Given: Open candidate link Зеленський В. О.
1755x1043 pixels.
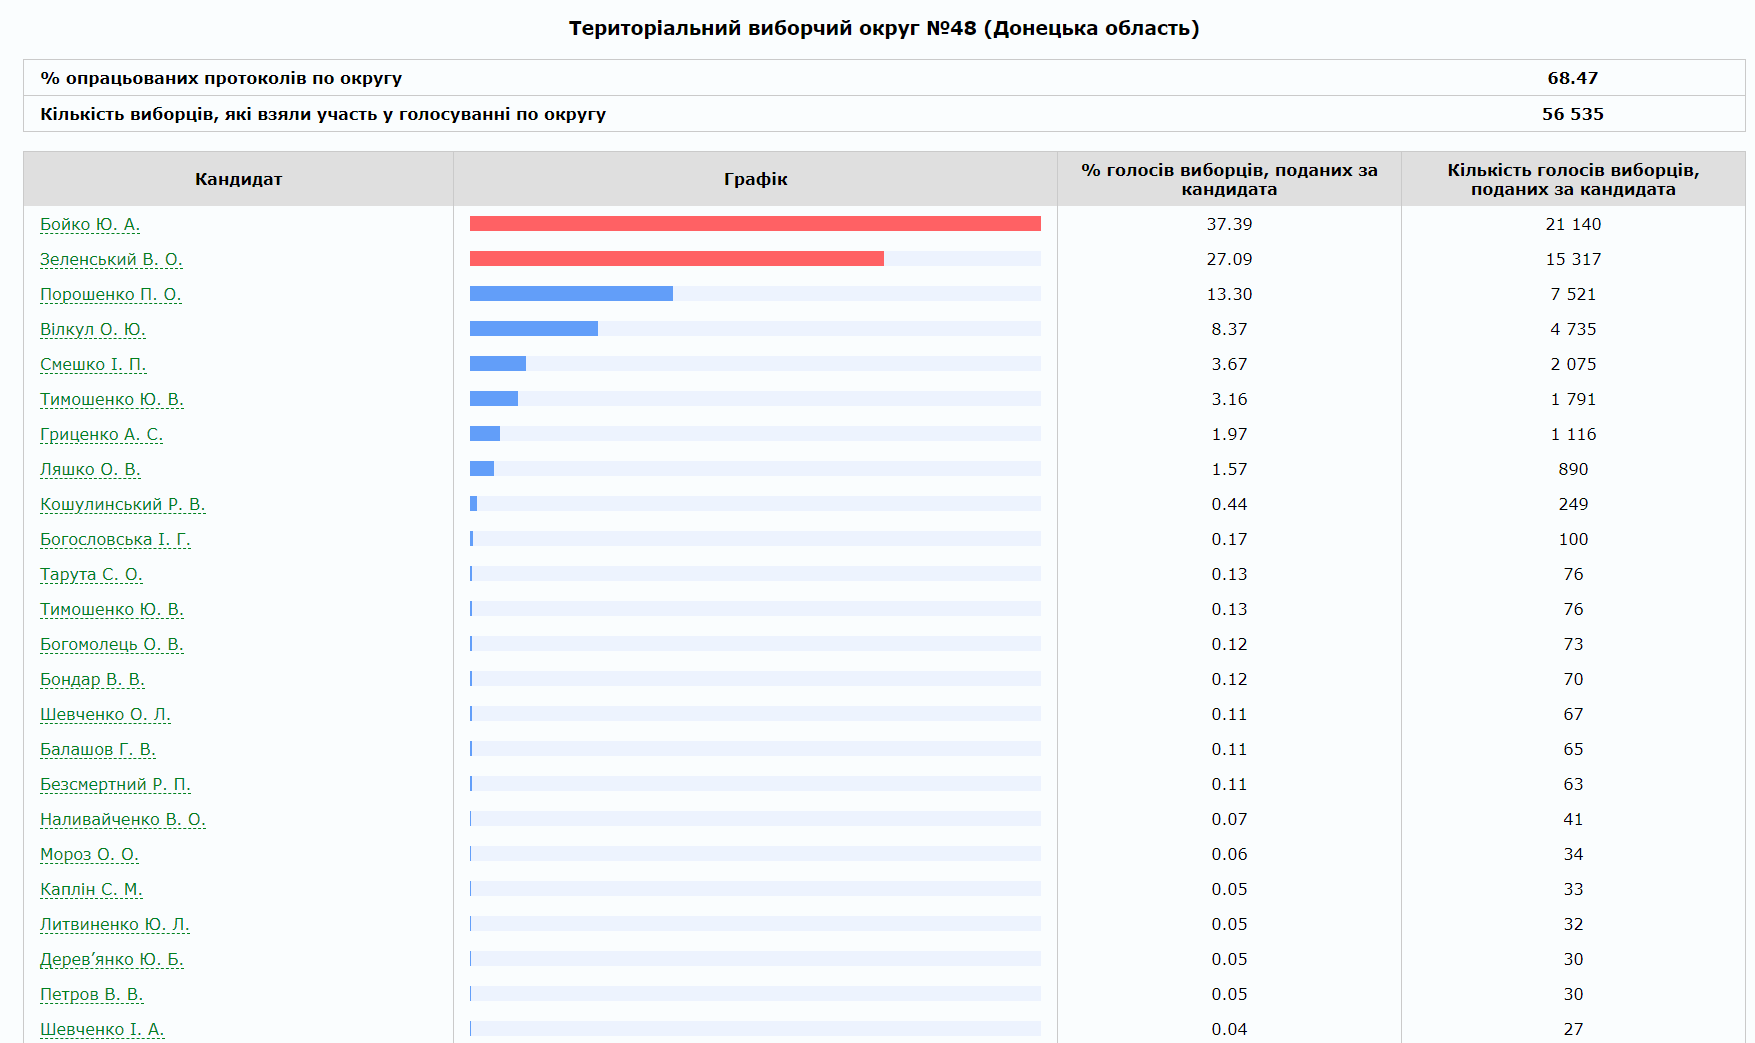Looking at the screenshot, I should click(x=111, y=259).
